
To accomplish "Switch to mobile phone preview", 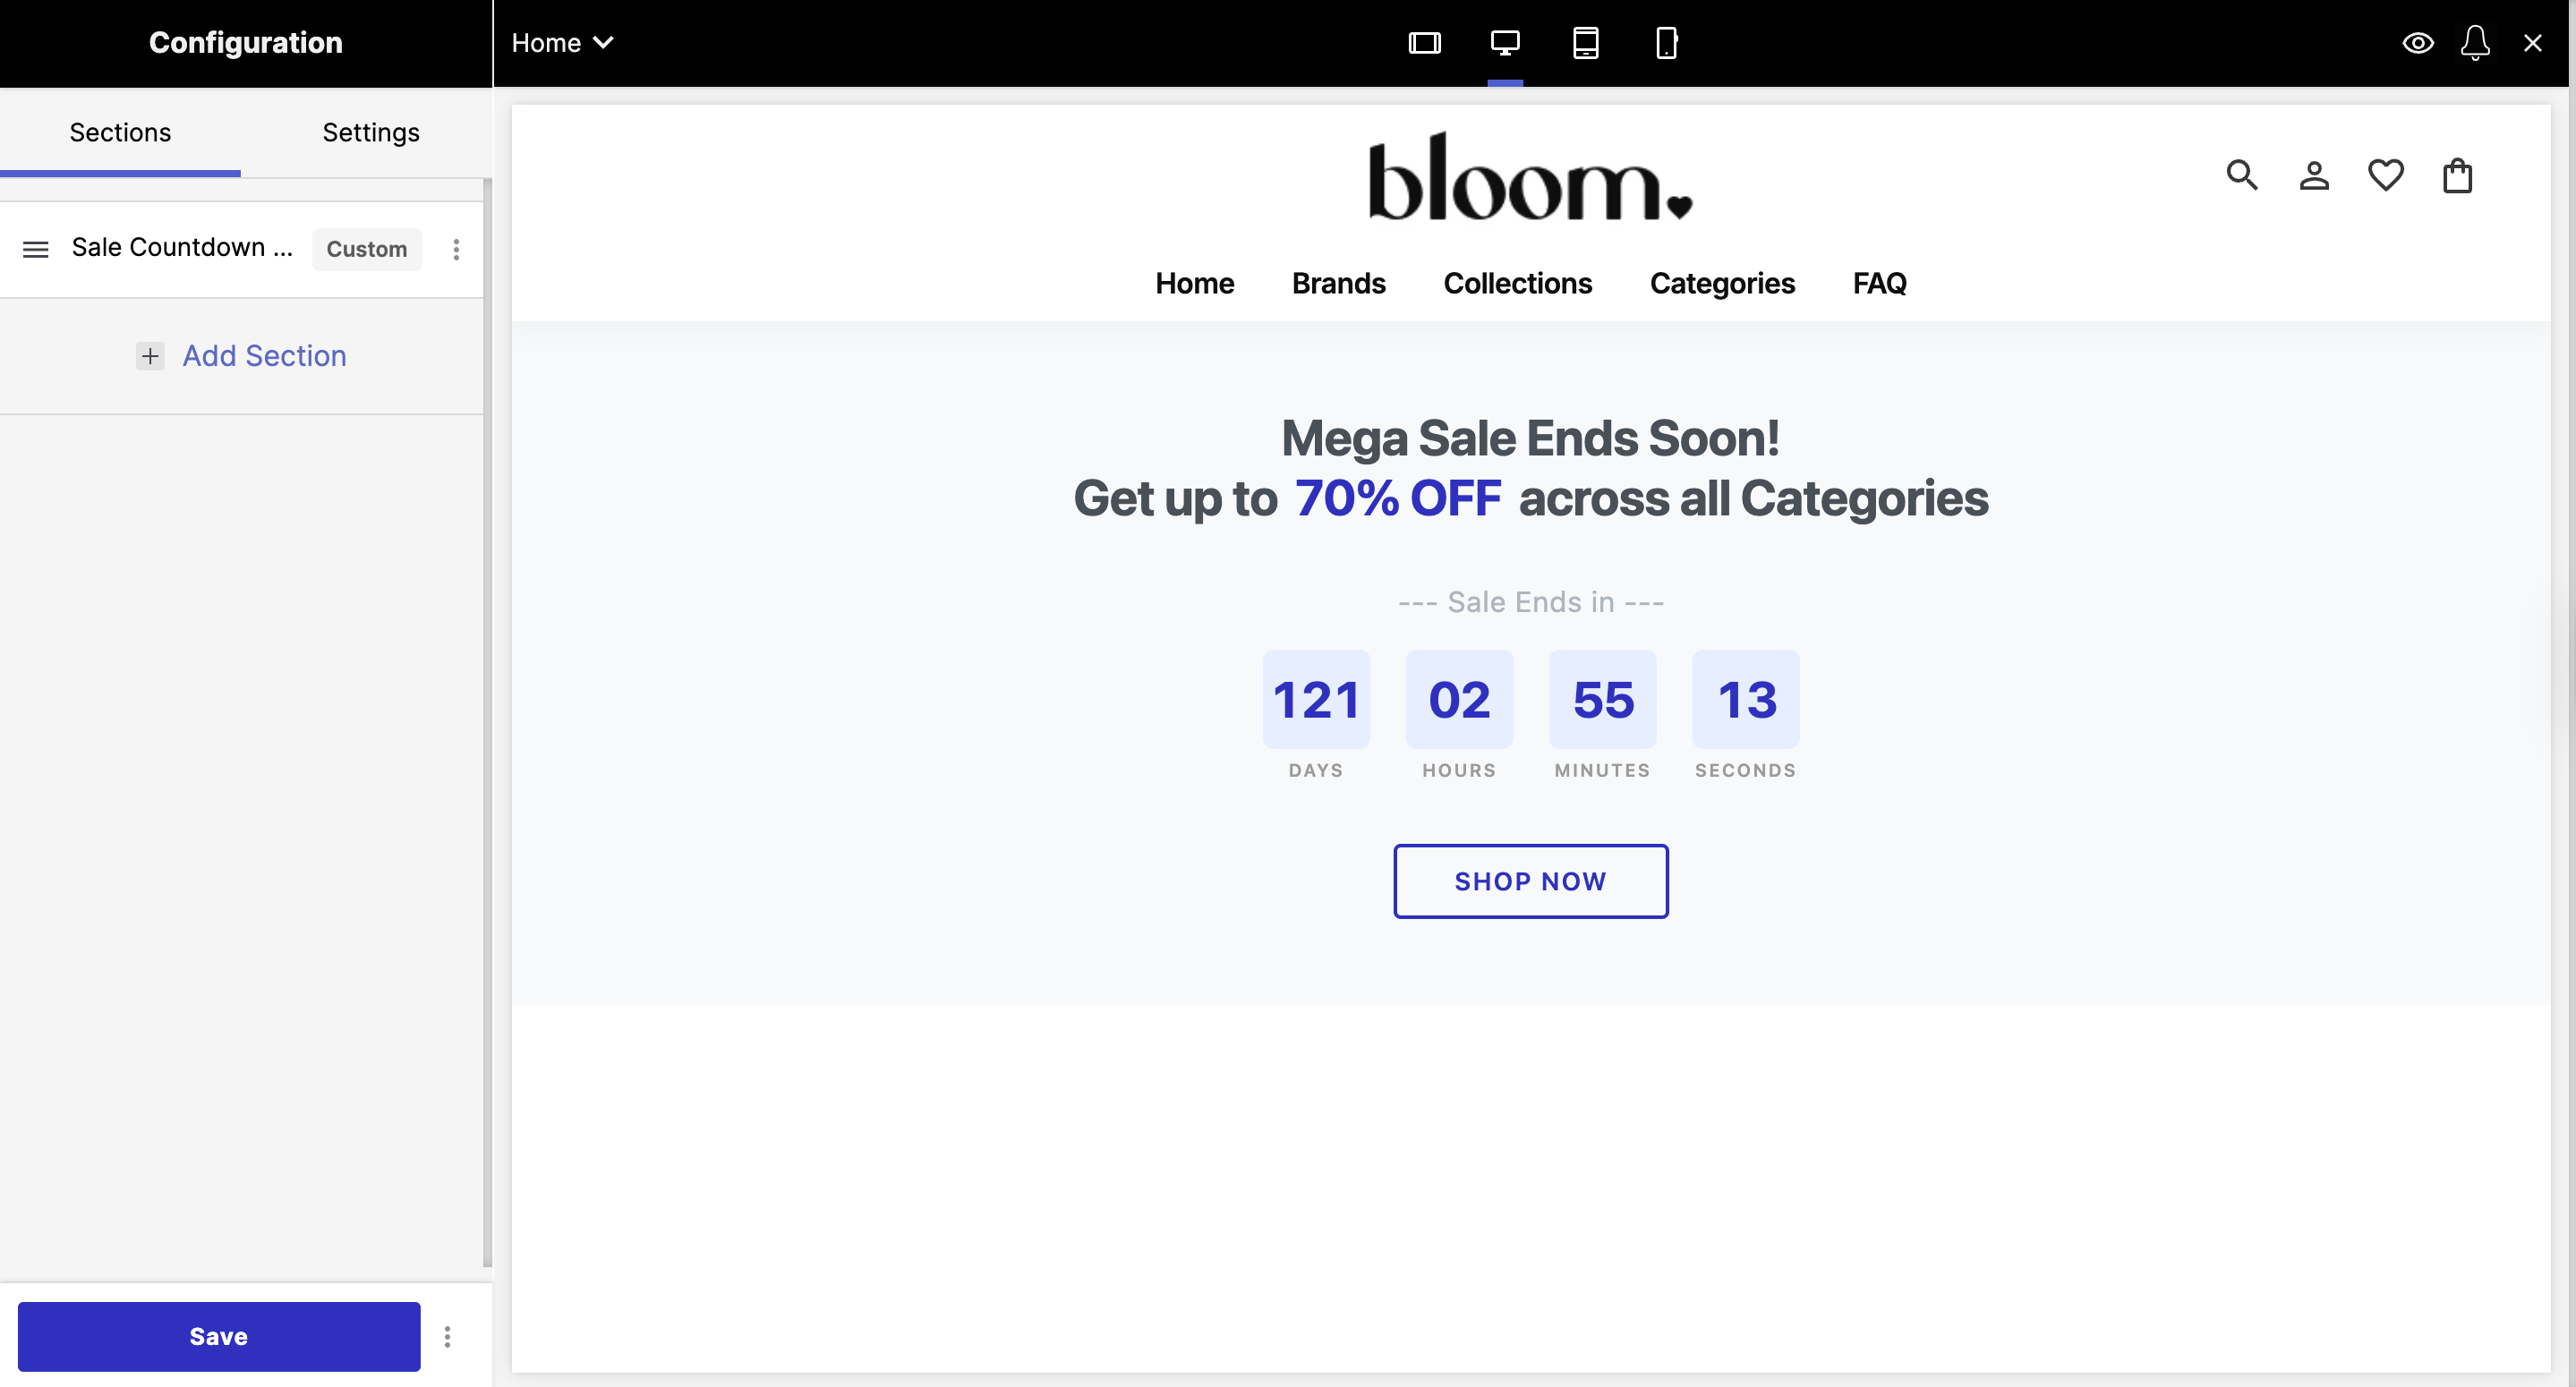I will click(1666, 43).
